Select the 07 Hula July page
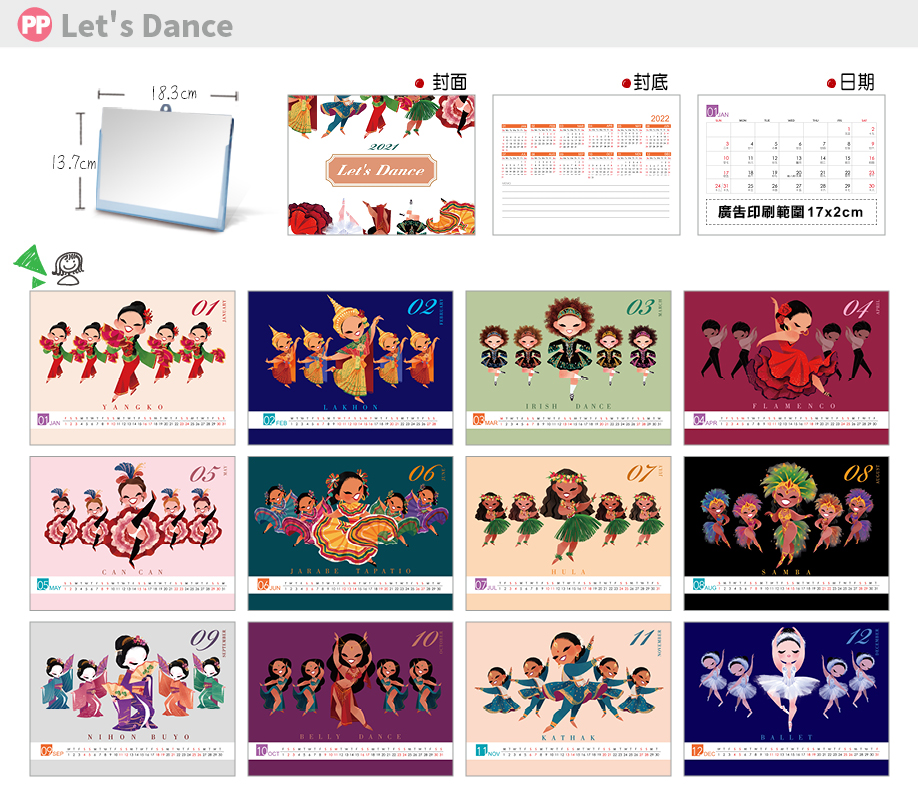Screen dimensions: 918x800 pos(568,534)
